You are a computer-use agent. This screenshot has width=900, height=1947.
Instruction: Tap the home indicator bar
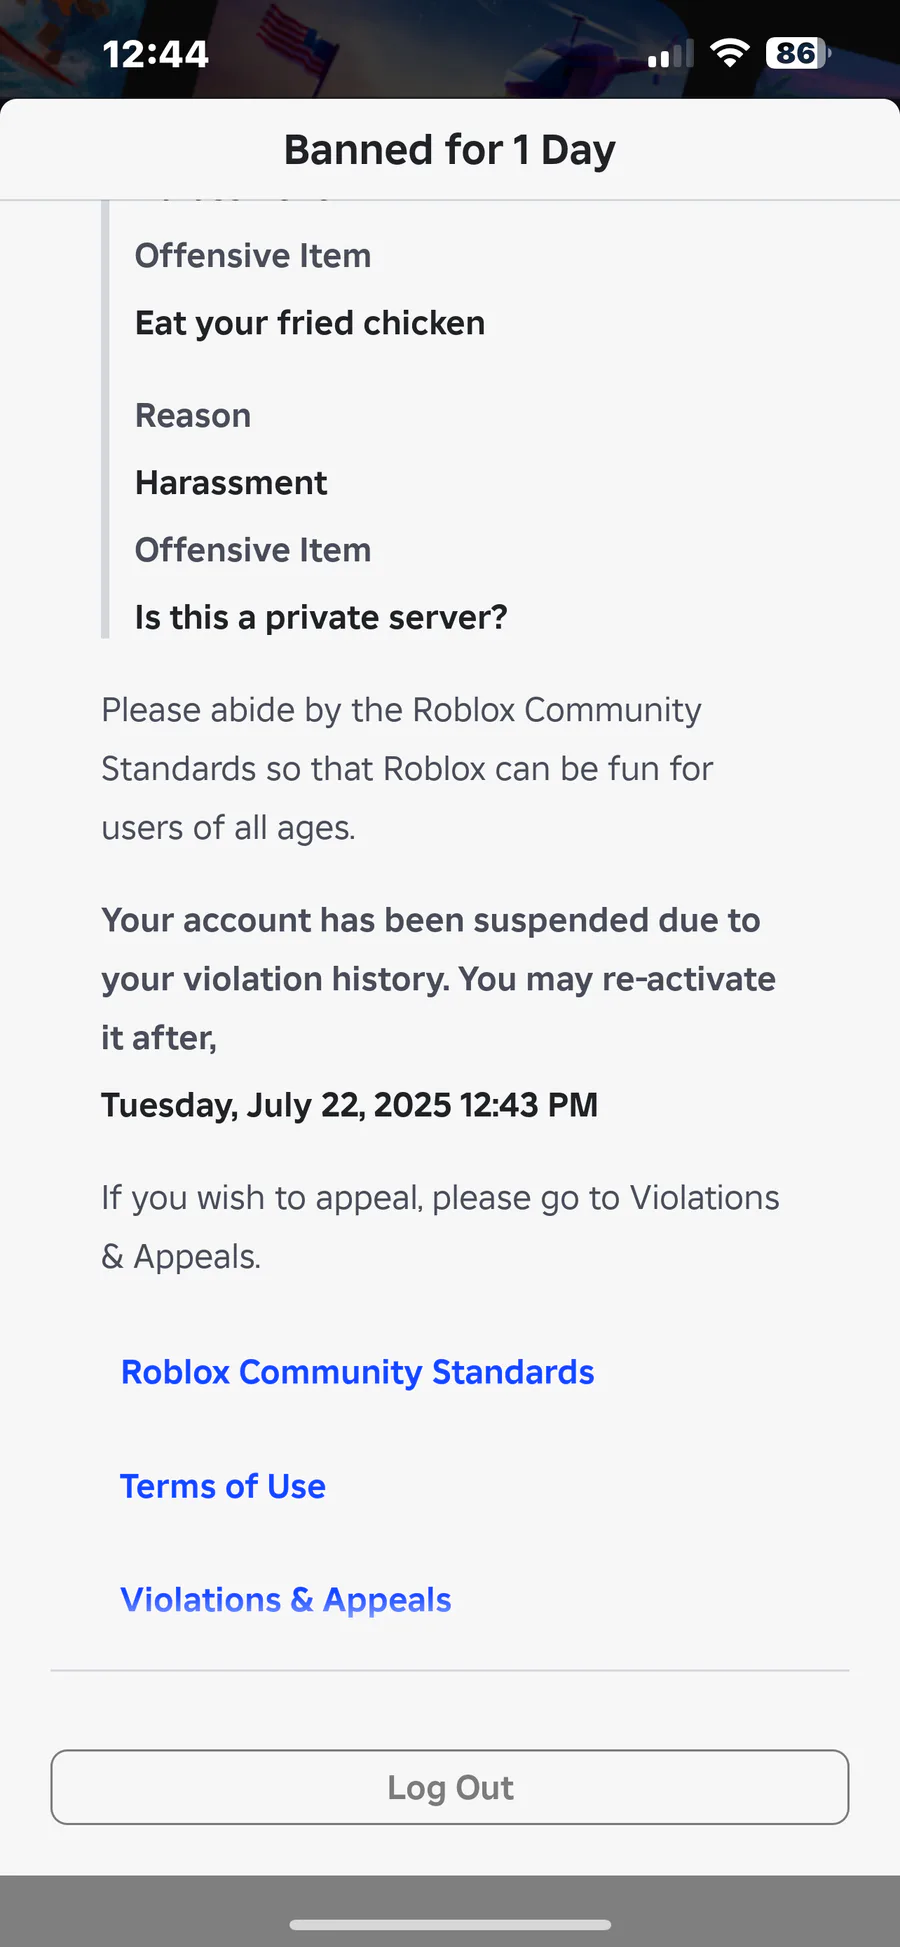point(450,1924)
